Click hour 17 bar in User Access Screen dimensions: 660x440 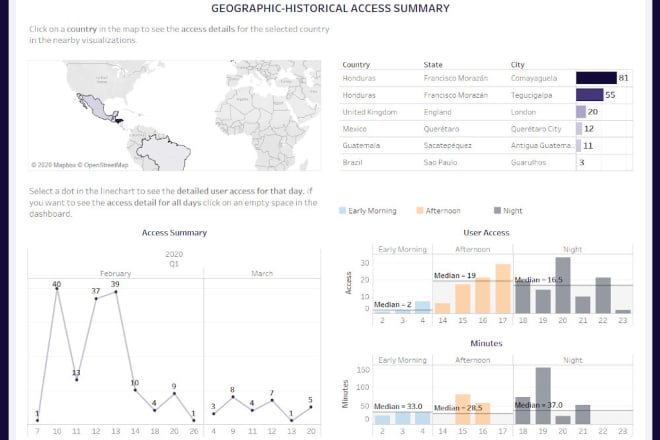(503, 289)
